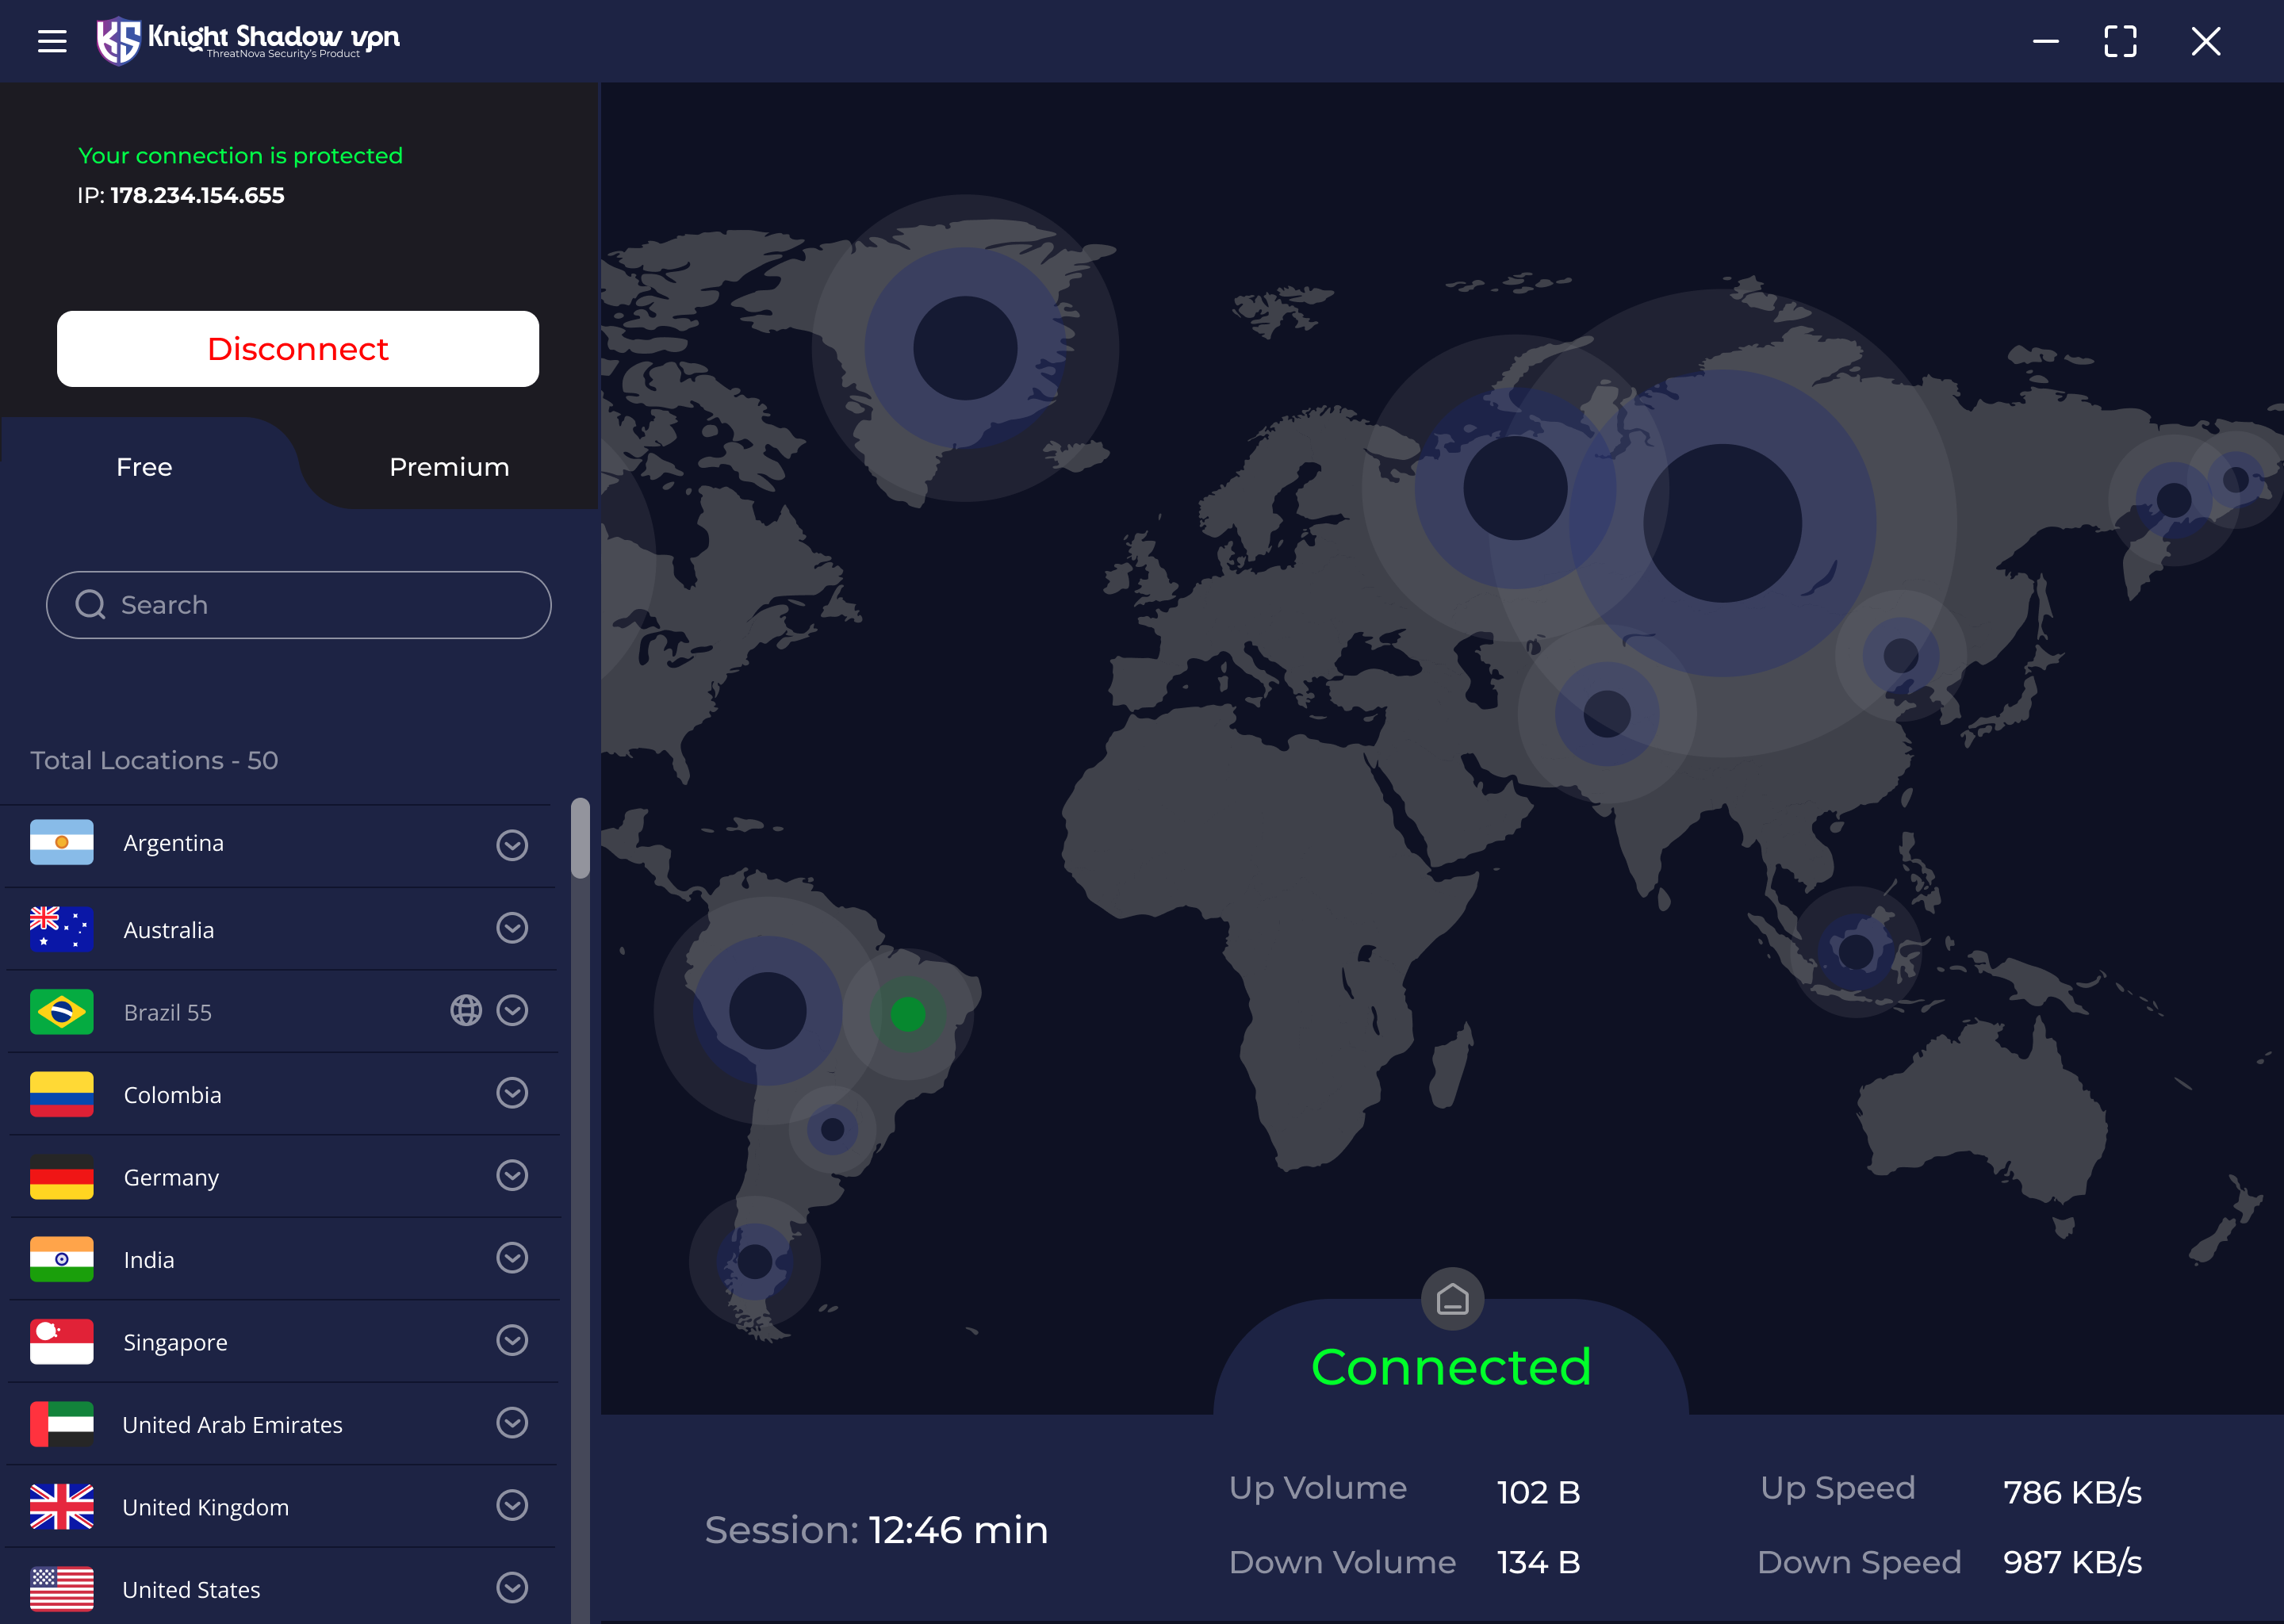Click Total Locations - 50 label
This screenshot has height=1624, width=2284.
pyautogui.click(x=154, y=760)
